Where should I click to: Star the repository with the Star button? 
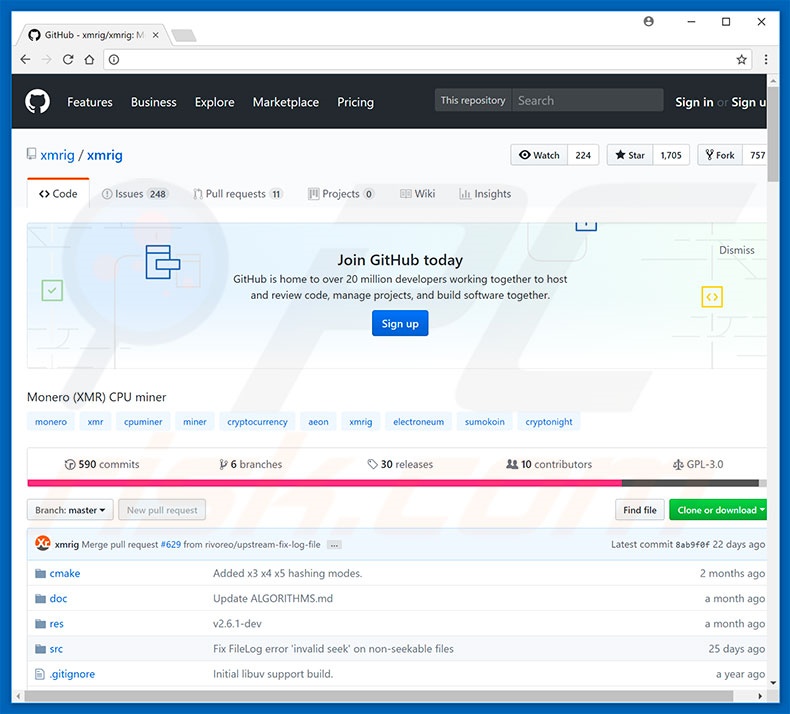tap(630, 155)
